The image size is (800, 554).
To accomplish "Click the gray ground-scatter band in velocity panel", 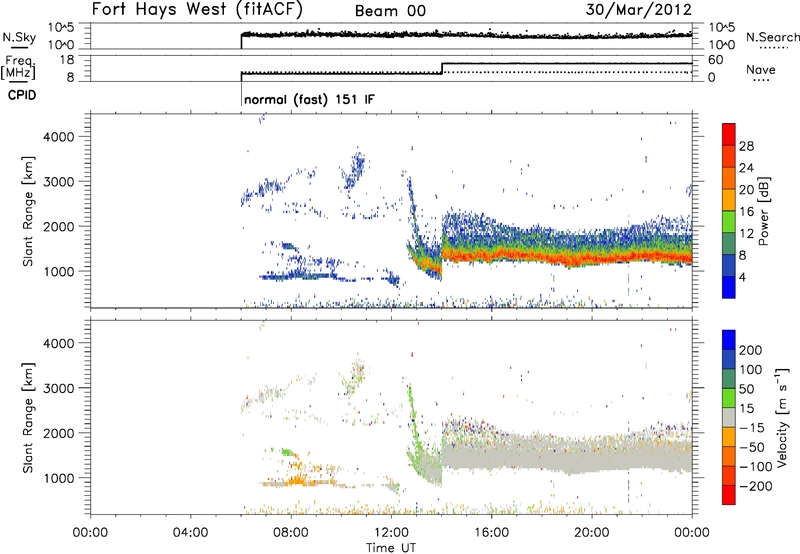I will click(x=566, y=454).
